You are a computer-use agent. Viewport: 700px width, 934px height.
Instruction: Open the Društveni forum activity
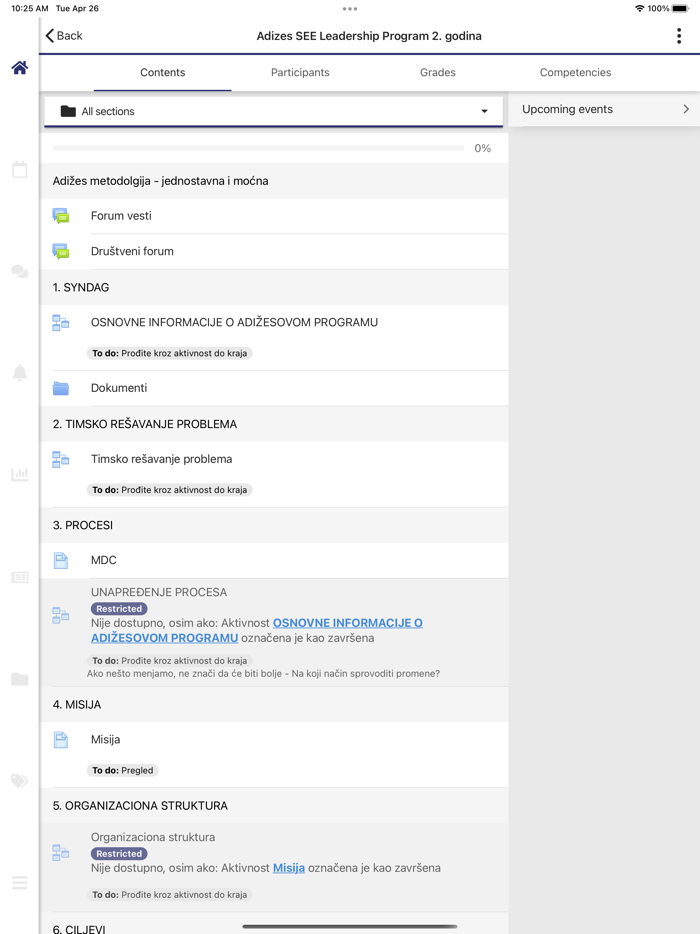coord(274,251)
